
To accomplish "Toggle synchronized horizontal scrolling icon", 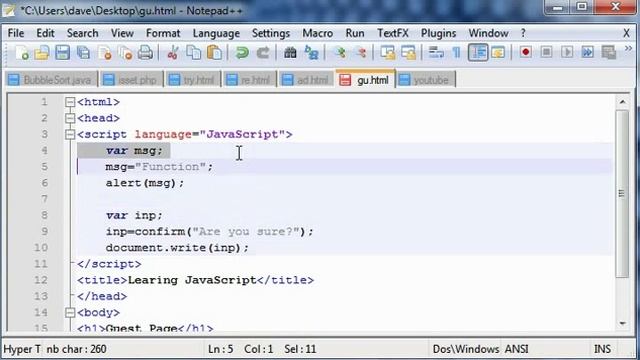I will click(408, 53).
